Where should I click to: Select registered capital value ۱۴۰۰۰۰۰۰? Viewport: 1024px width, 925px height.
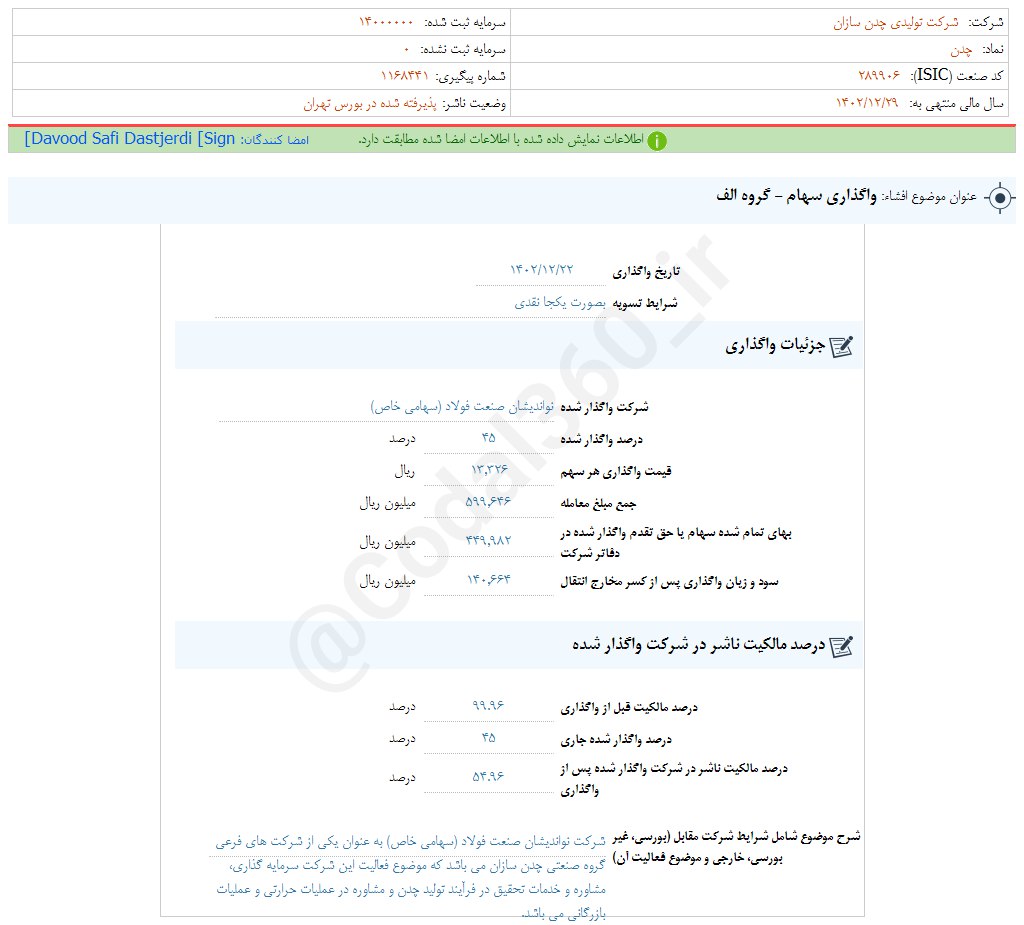[386, 22]
